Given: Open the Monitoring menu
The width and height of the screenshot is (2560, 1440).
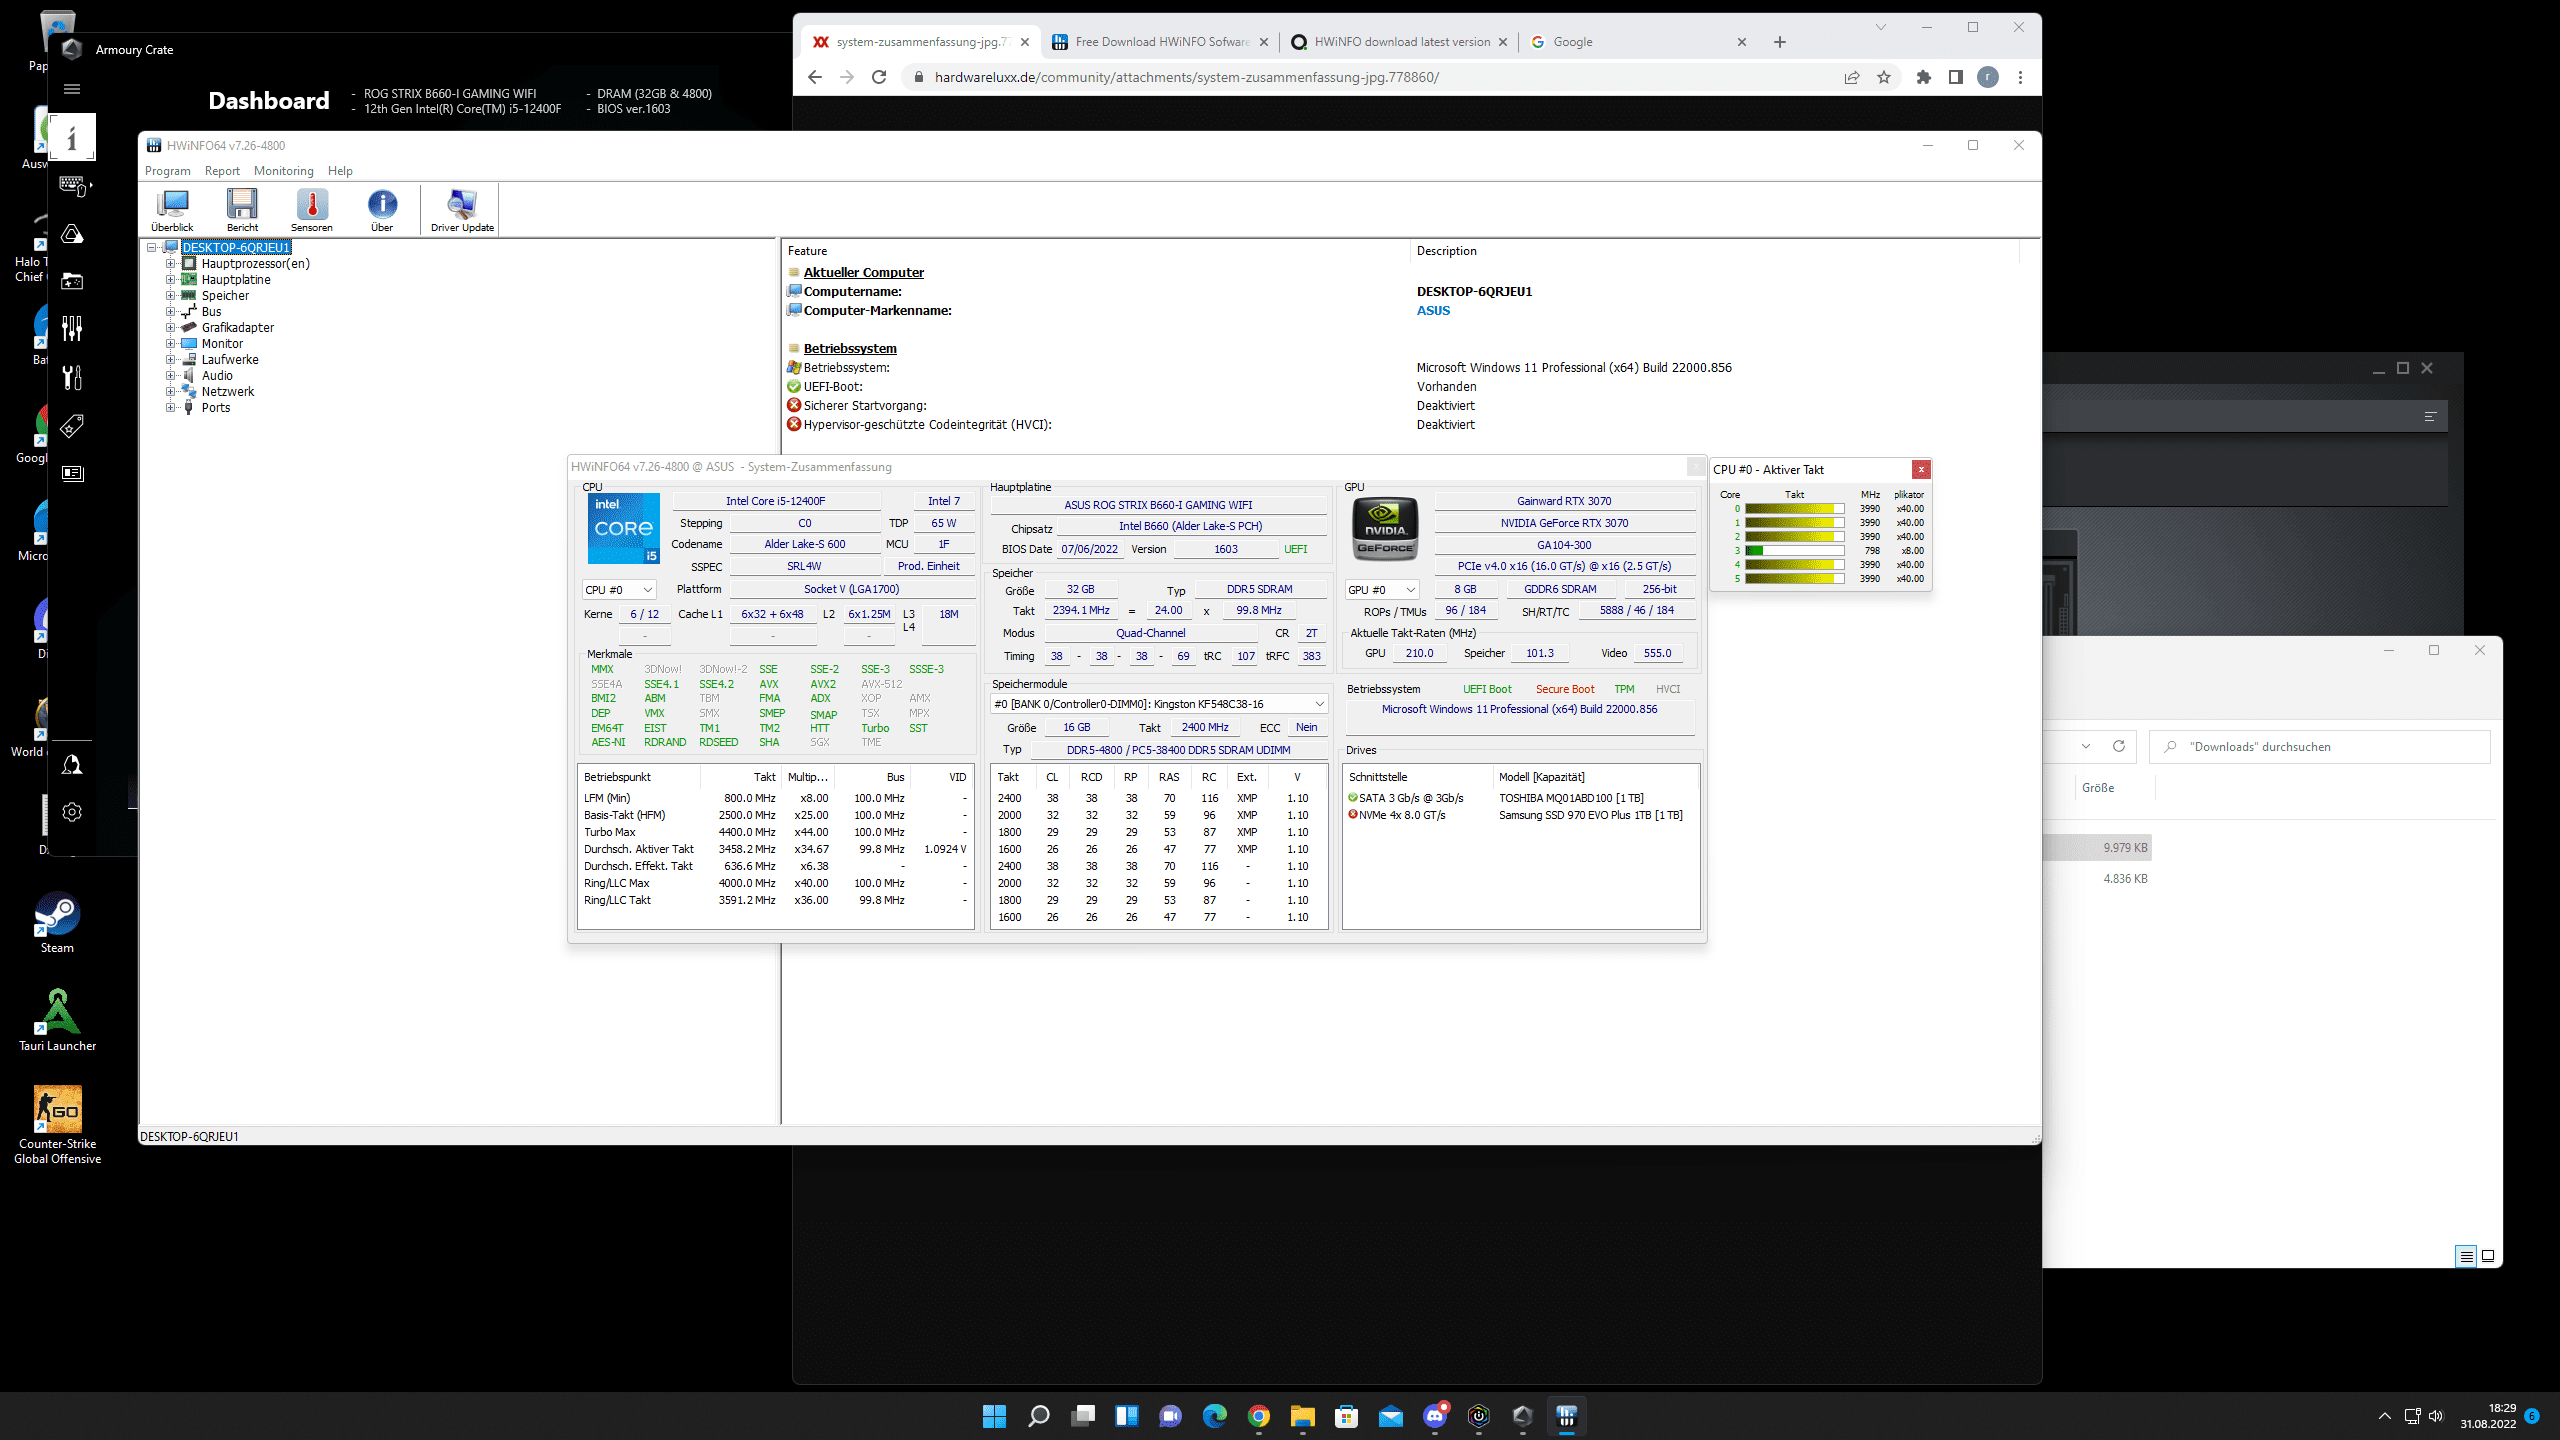Looking at the screenshot, I should [x=283, y=171].
